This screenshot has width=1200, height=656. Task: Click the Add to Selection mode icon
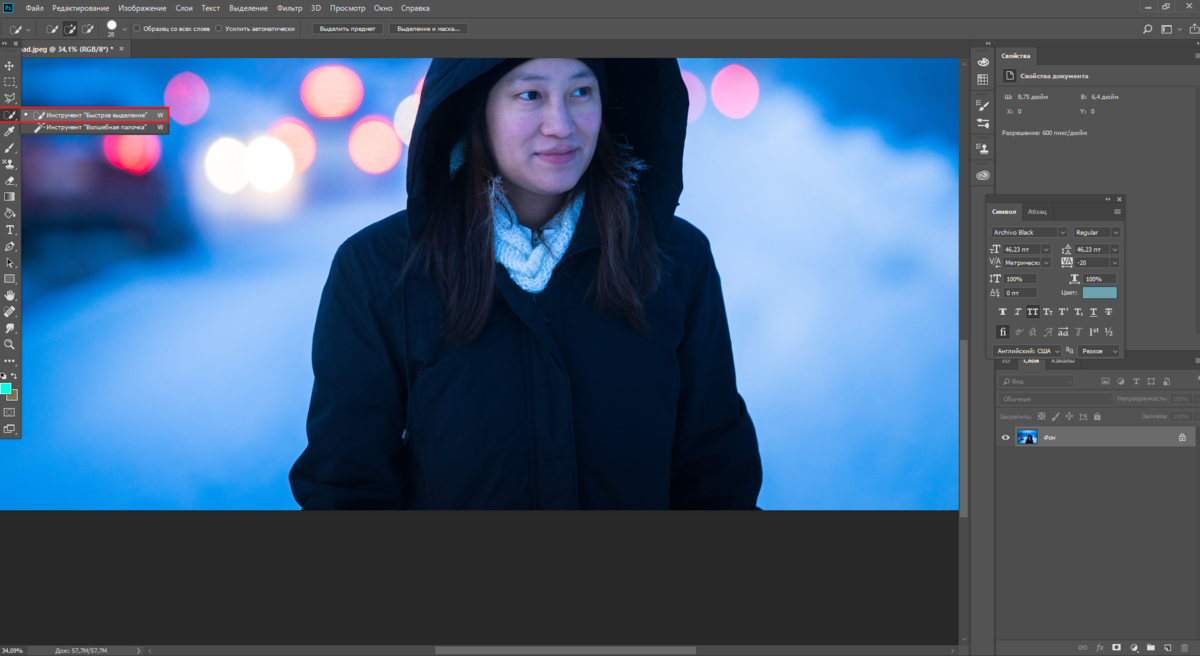pos(70,29)
